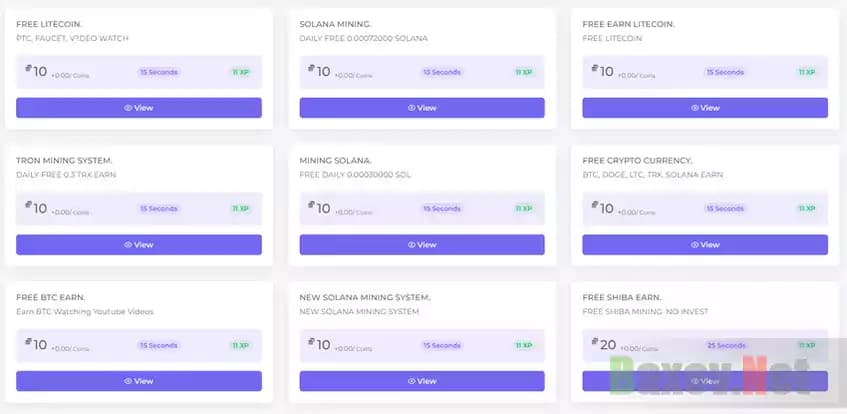Click the 11 XP badge on FREE EARN LITECOIN

click(805, 72)
